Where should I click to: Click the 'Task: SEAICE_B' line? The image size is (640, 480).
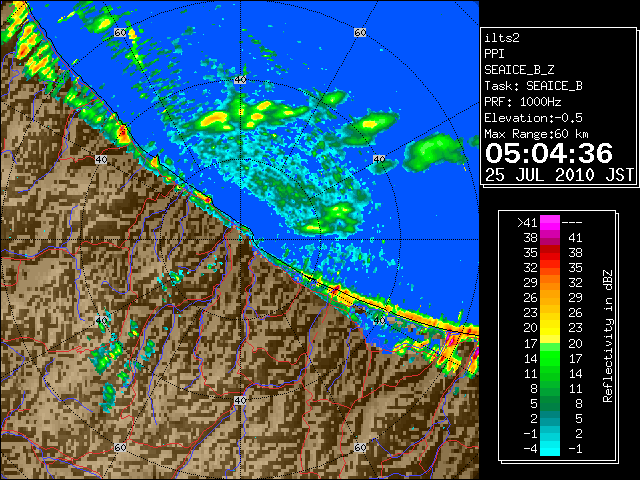click(x=533, y=86)
